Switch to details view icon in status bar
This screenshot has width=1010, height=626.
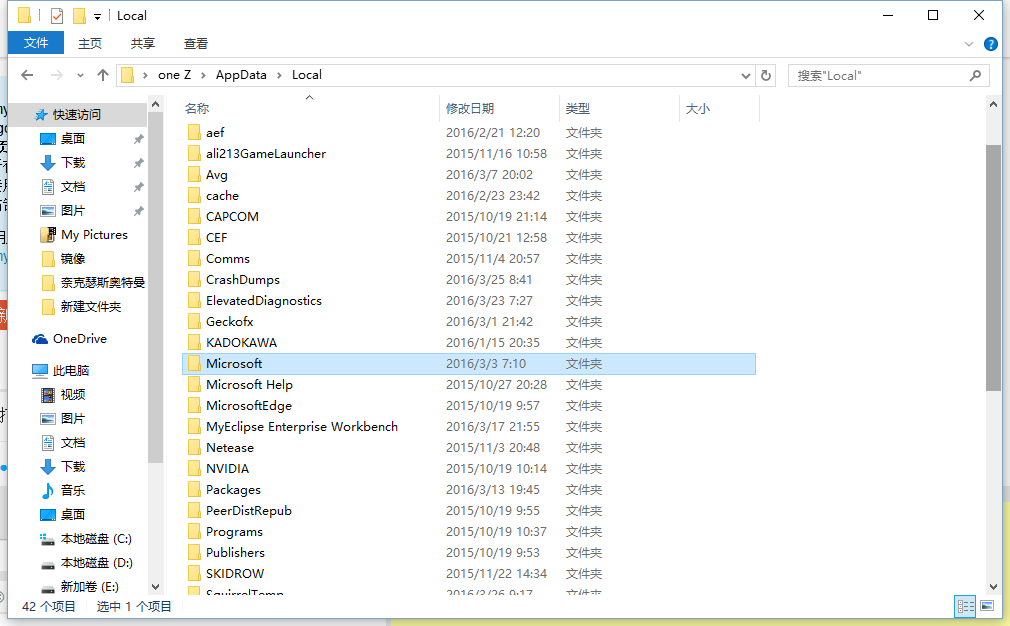click(966, 606)
